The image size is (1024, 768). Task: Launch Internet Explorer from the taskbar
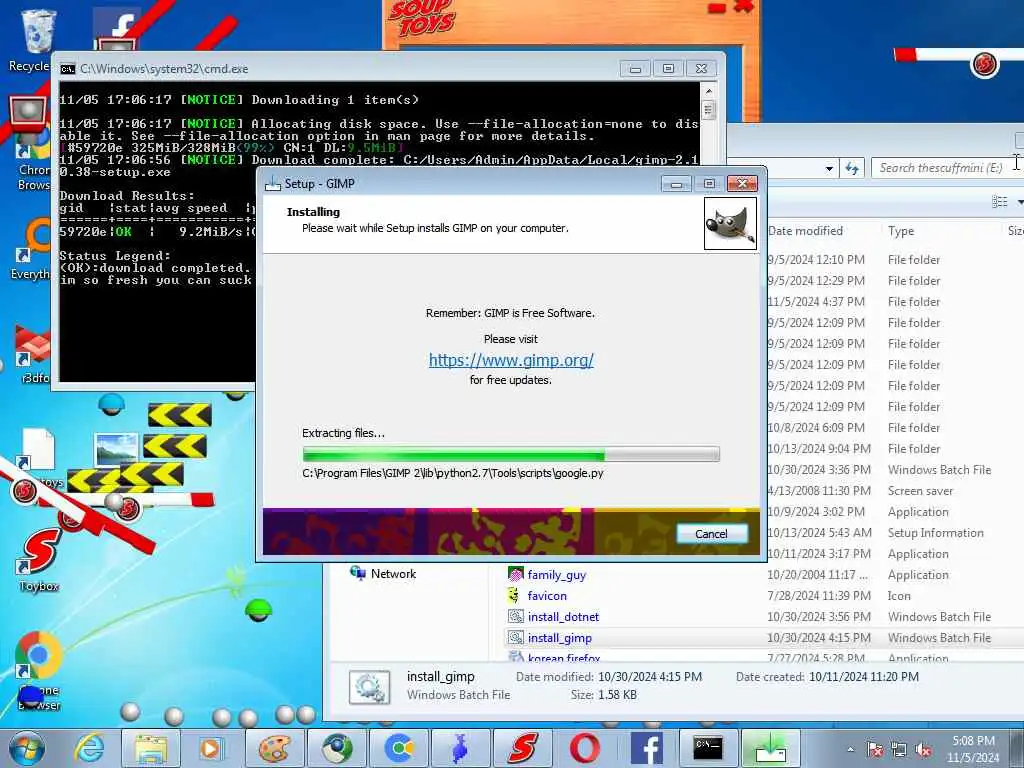(x=88, y=748)
